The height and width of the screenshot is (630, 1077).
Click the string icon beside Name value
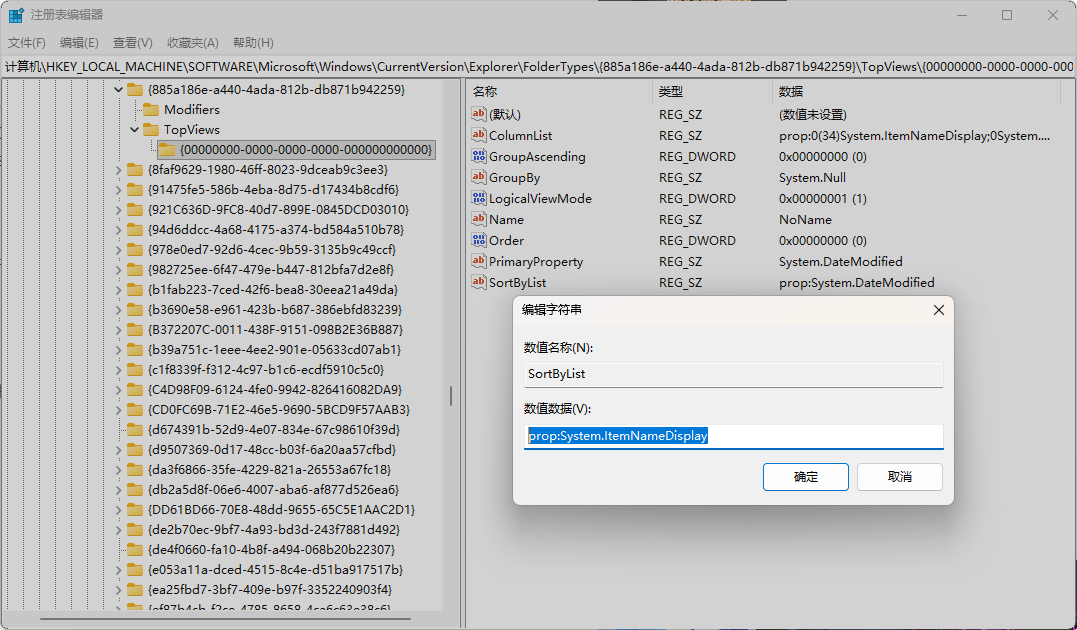(479, 219)
